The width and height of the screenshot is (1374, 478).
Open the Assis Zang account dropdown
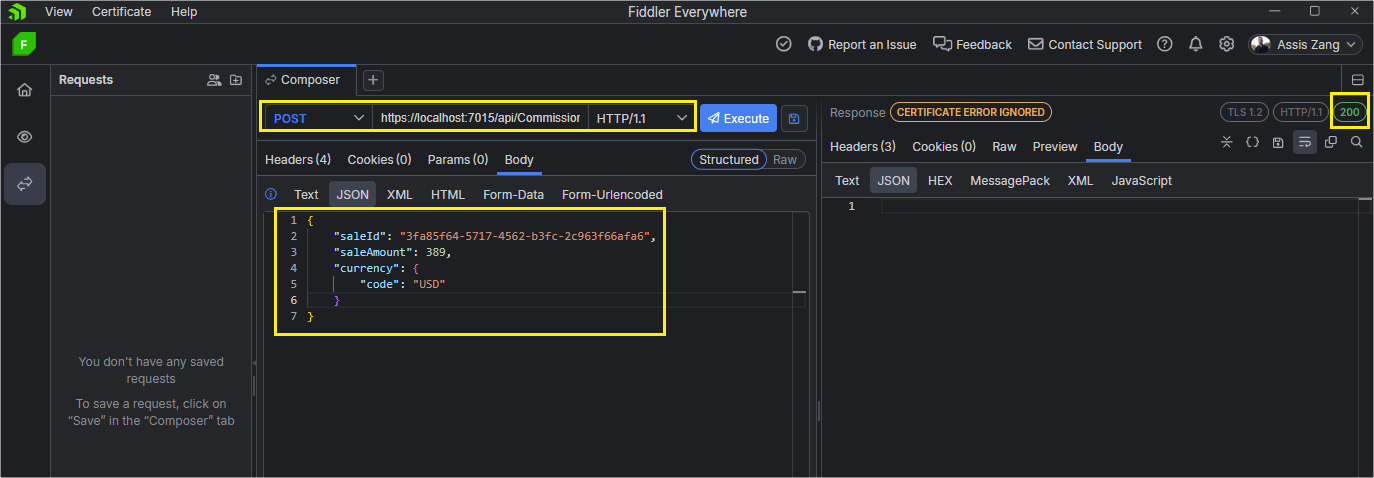tap(1305, 44)
